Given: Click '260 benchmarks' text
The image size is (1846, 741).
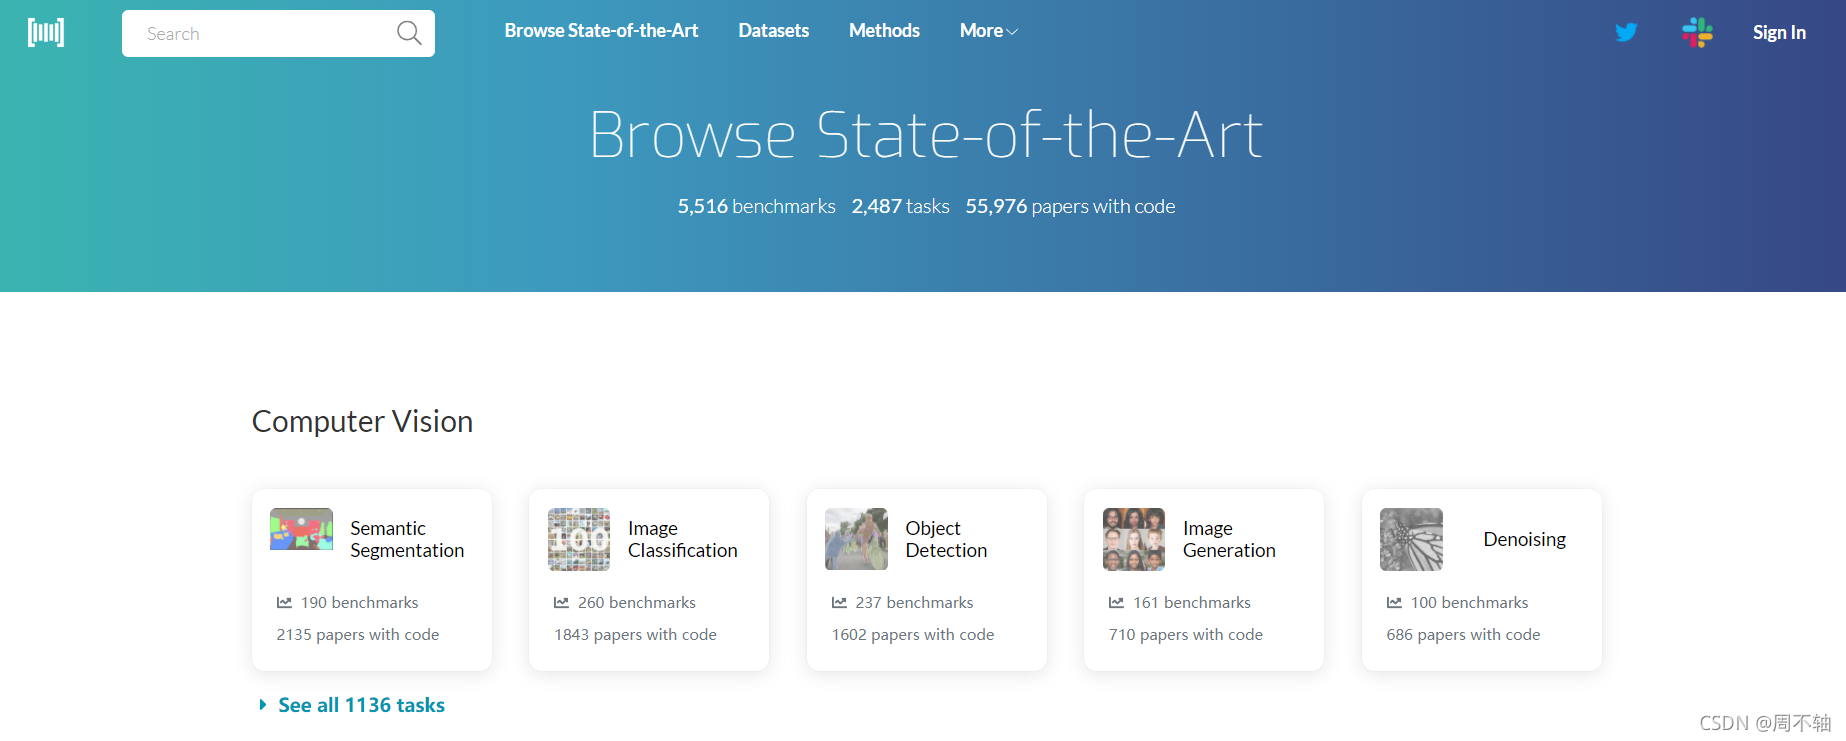Looking at the screenshot, I should point(637,602).
